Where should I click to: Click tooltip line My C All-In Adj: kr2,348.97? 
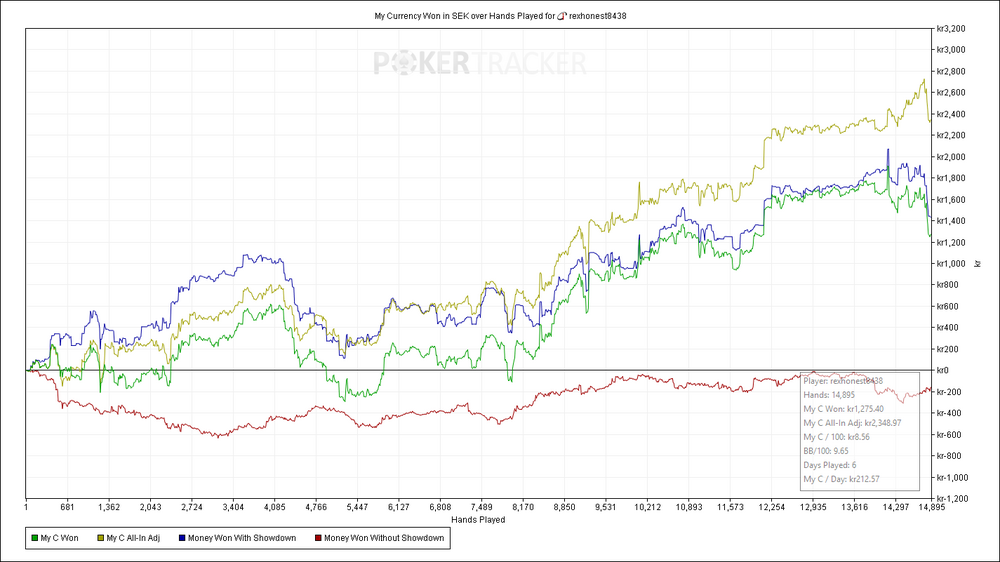pyautogui.click(x=852, y=424)
